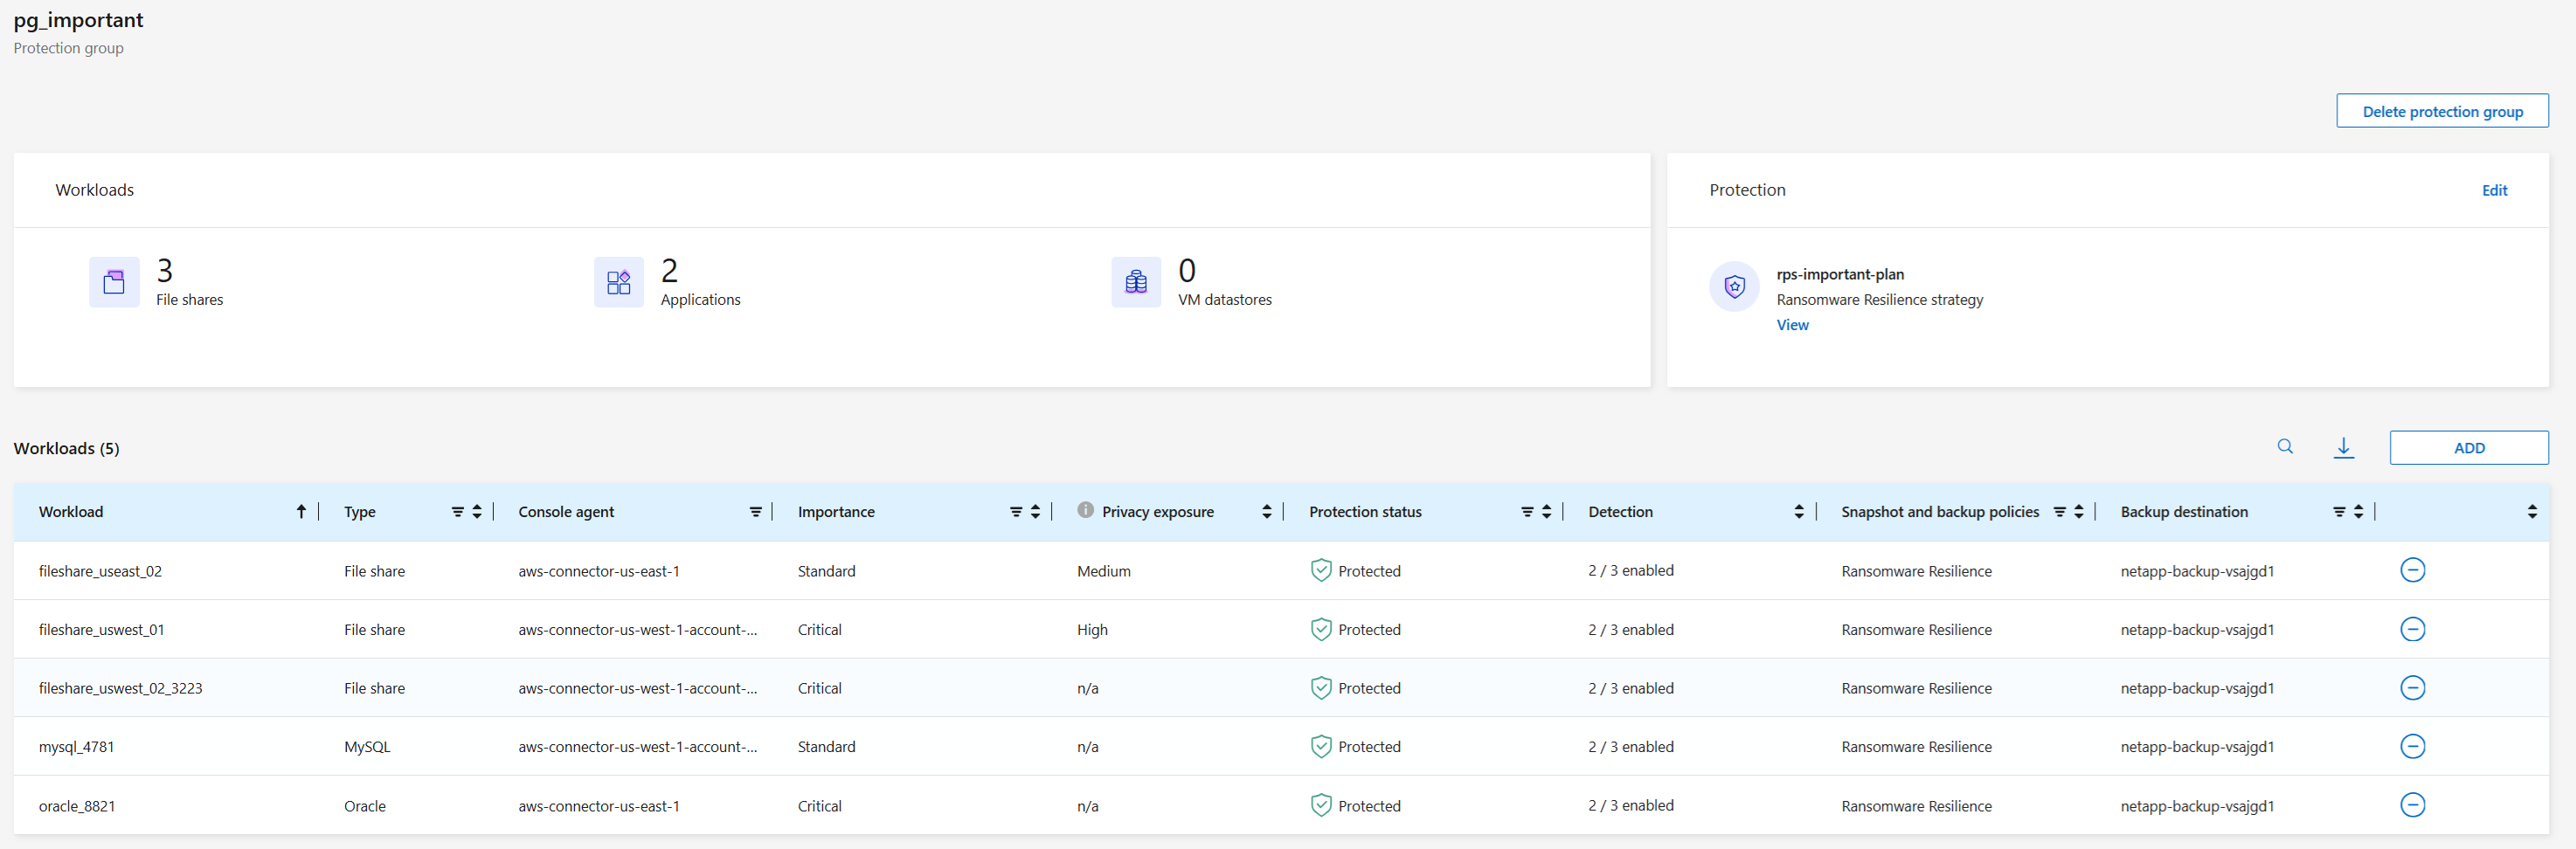Click the Applications tile icon

point(618,282)
